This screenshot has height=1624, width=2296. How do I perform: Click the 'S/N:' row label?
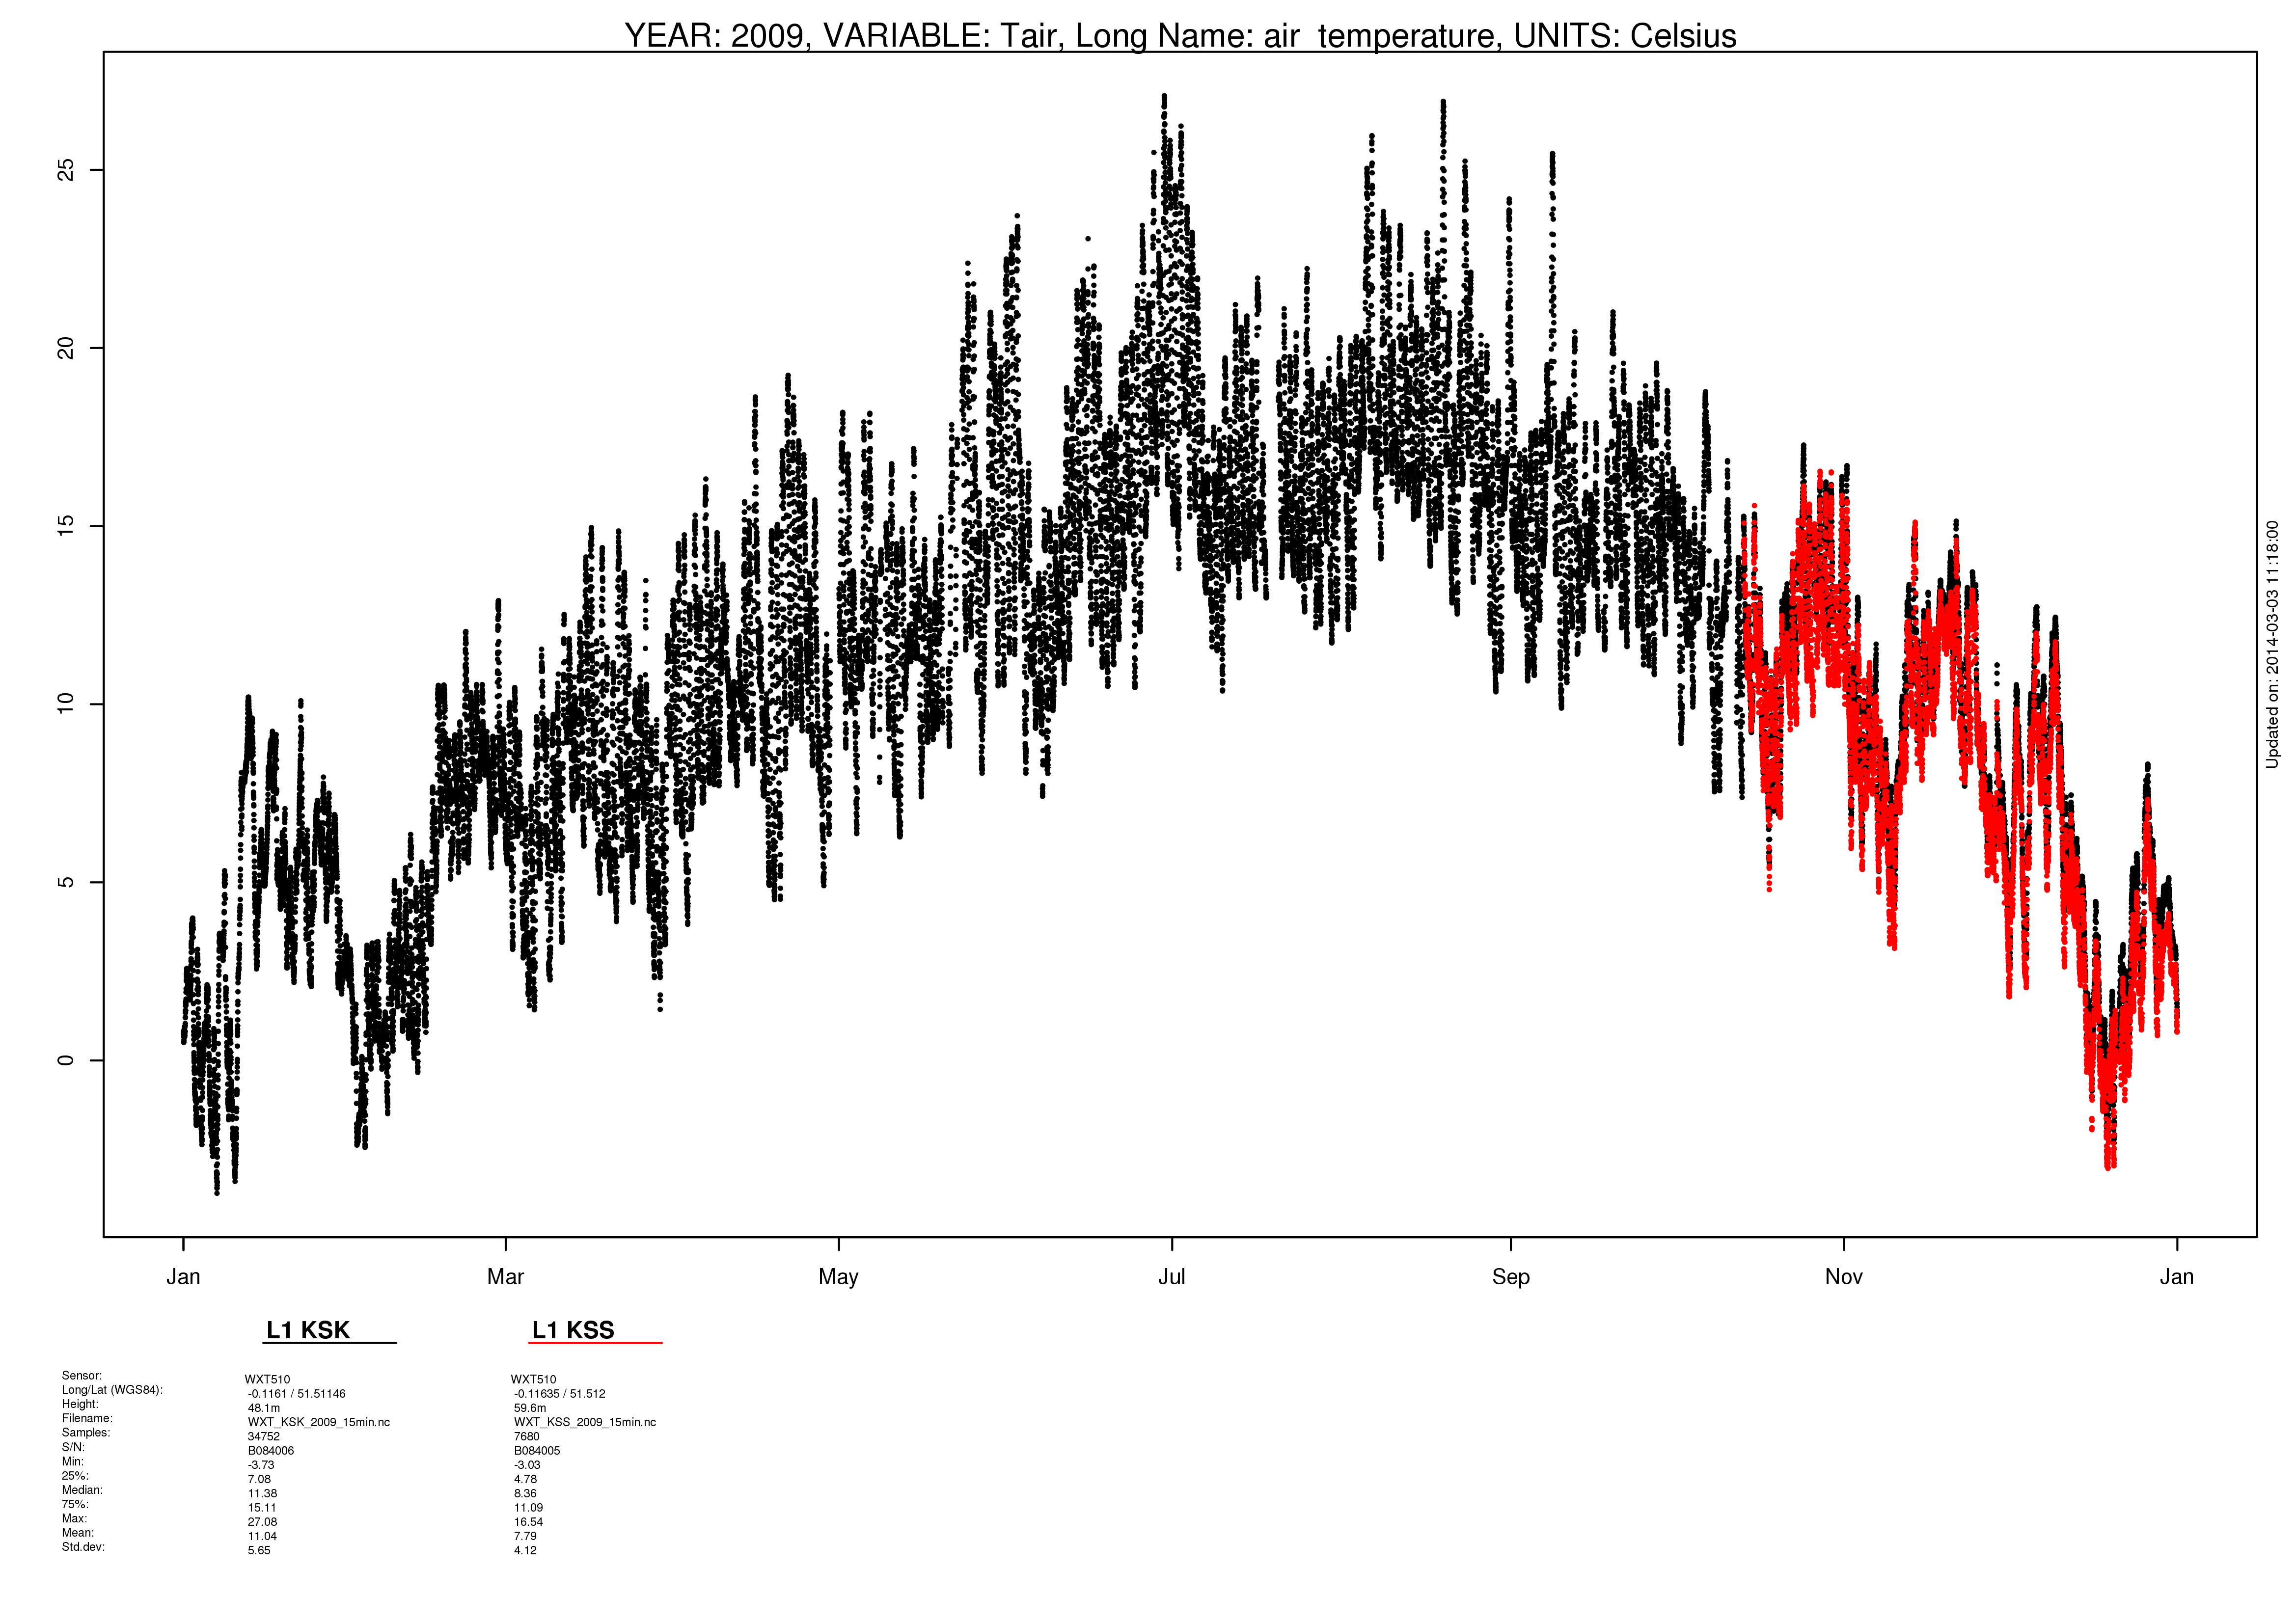(x=73, y=1447)
